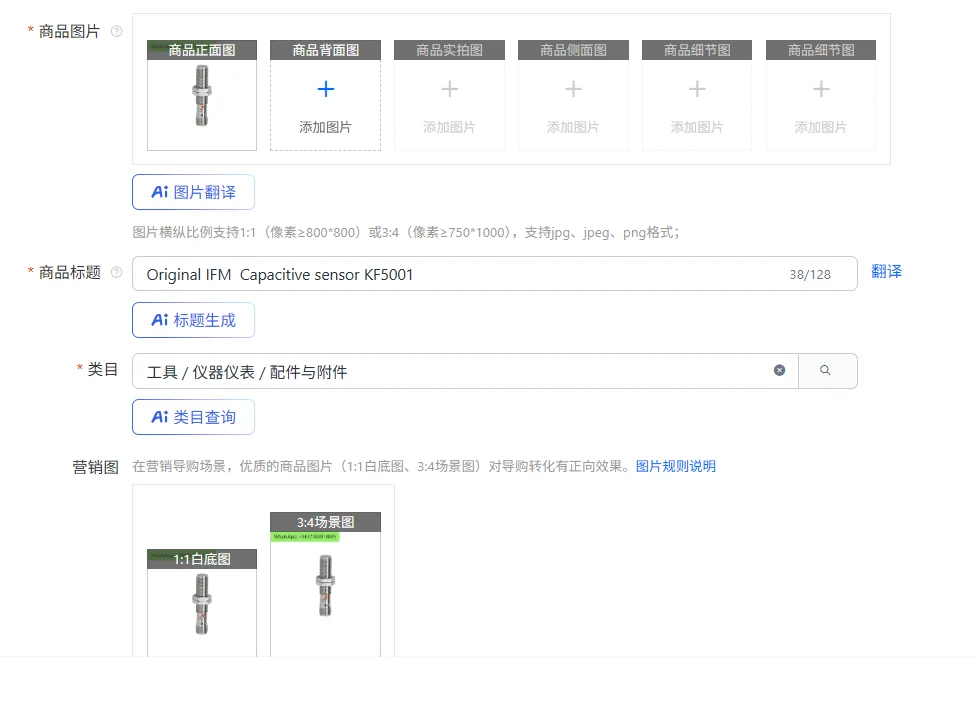Click the 38/128 character counter
Screen dimensions: 978x715
tap(810, 275)
